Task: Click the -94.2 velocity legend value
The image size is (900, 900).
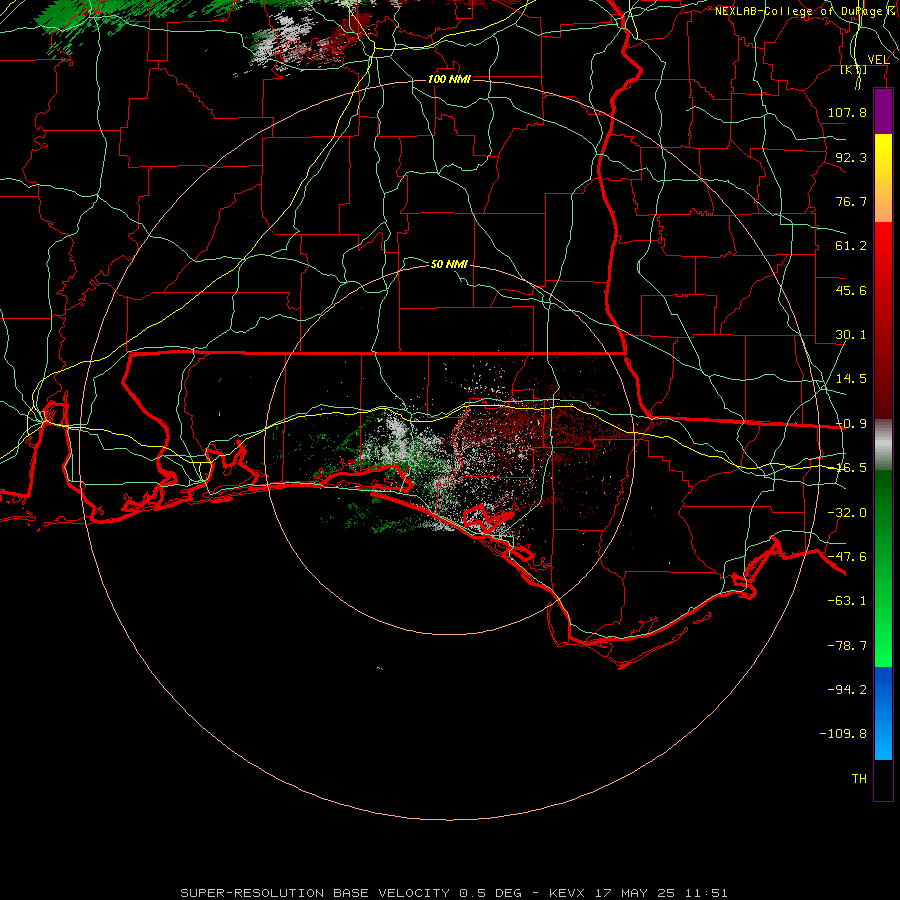Action: coord(847,690)
